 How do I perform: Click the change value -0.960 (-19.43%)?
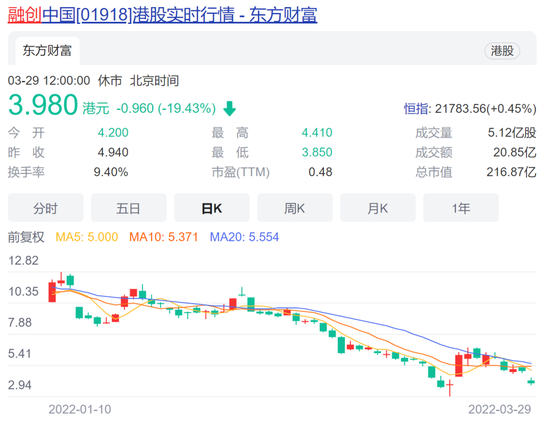[166, 108]
